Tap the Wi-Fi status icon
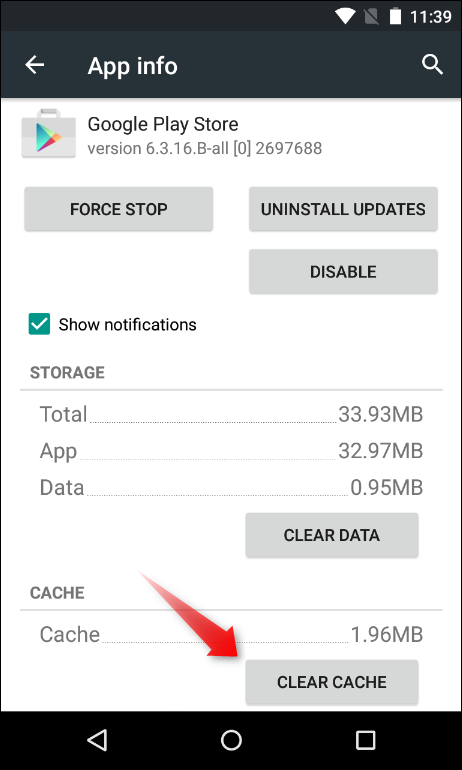The height and width of the screenshot is (770, 462). (346, 16)
